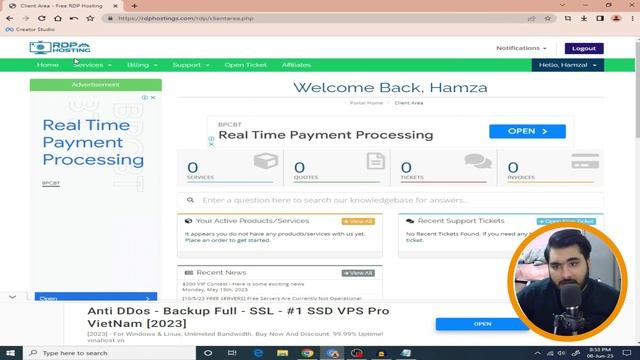Open the Windows notification center
640x360 pixels.
click(x=627, y=353)
